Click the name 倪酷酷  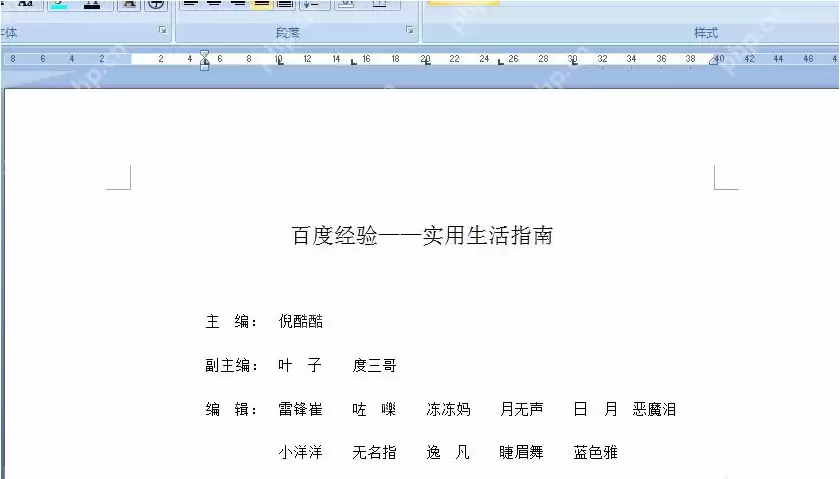(301, 321)
